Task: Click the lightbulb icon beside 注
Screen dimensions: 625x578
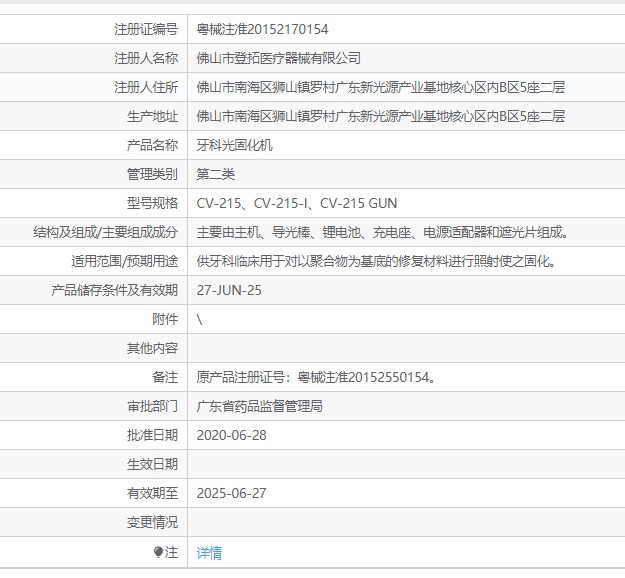Action: [x=158, y=552]
